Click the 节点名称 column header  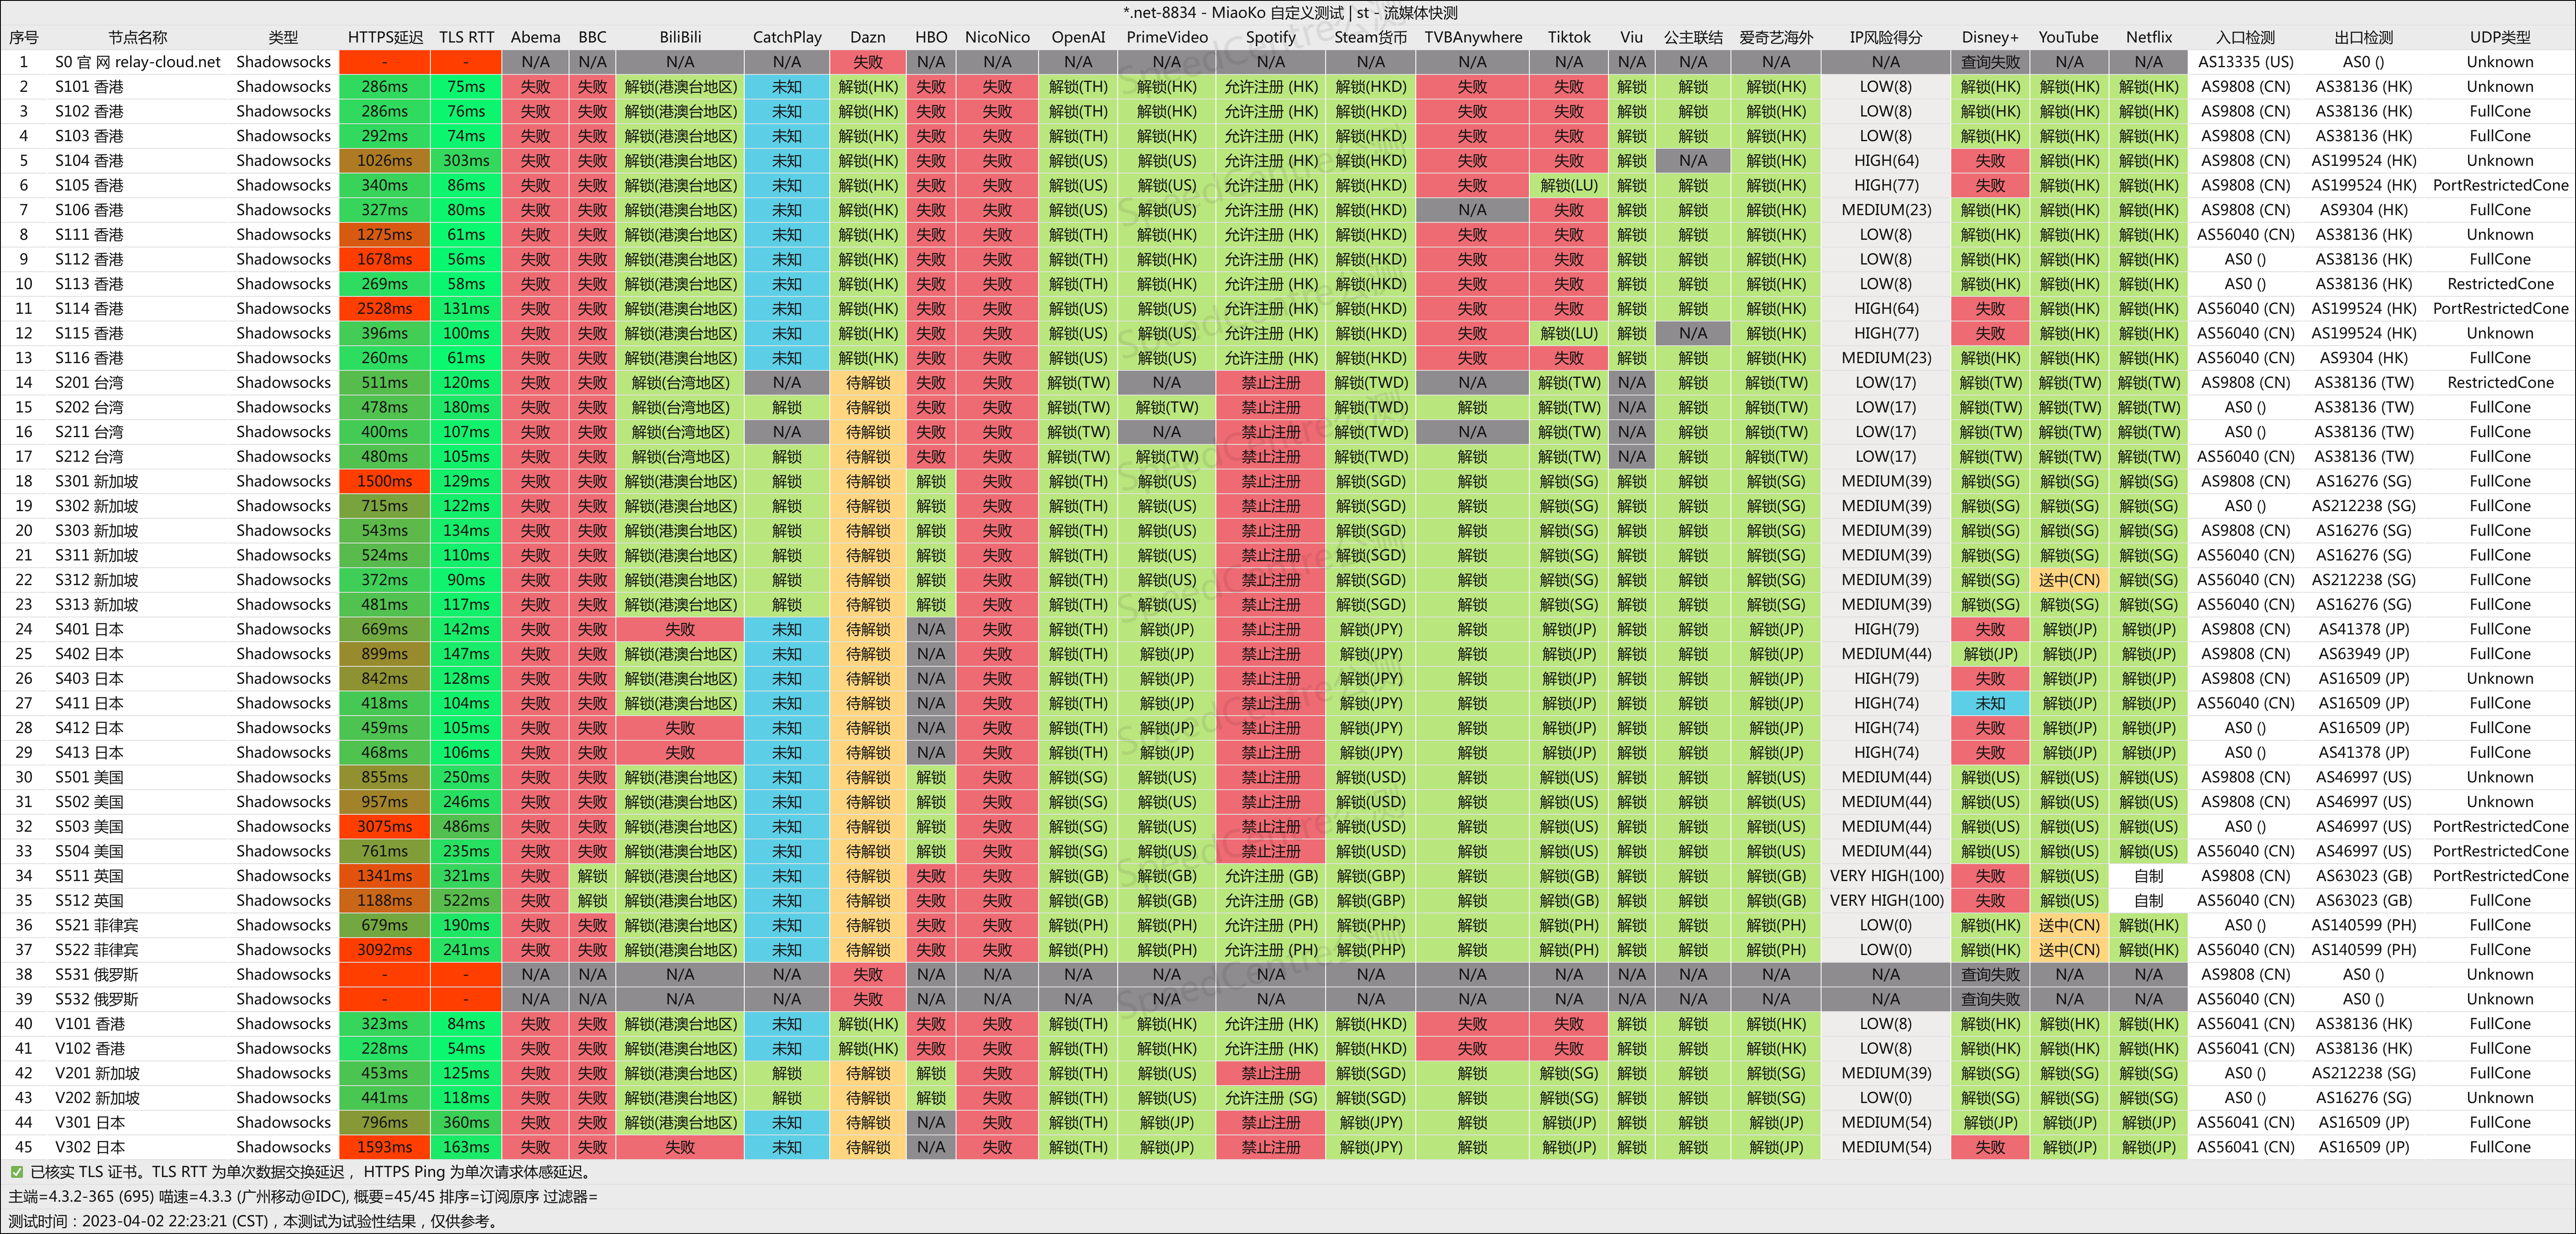(138, 37)
